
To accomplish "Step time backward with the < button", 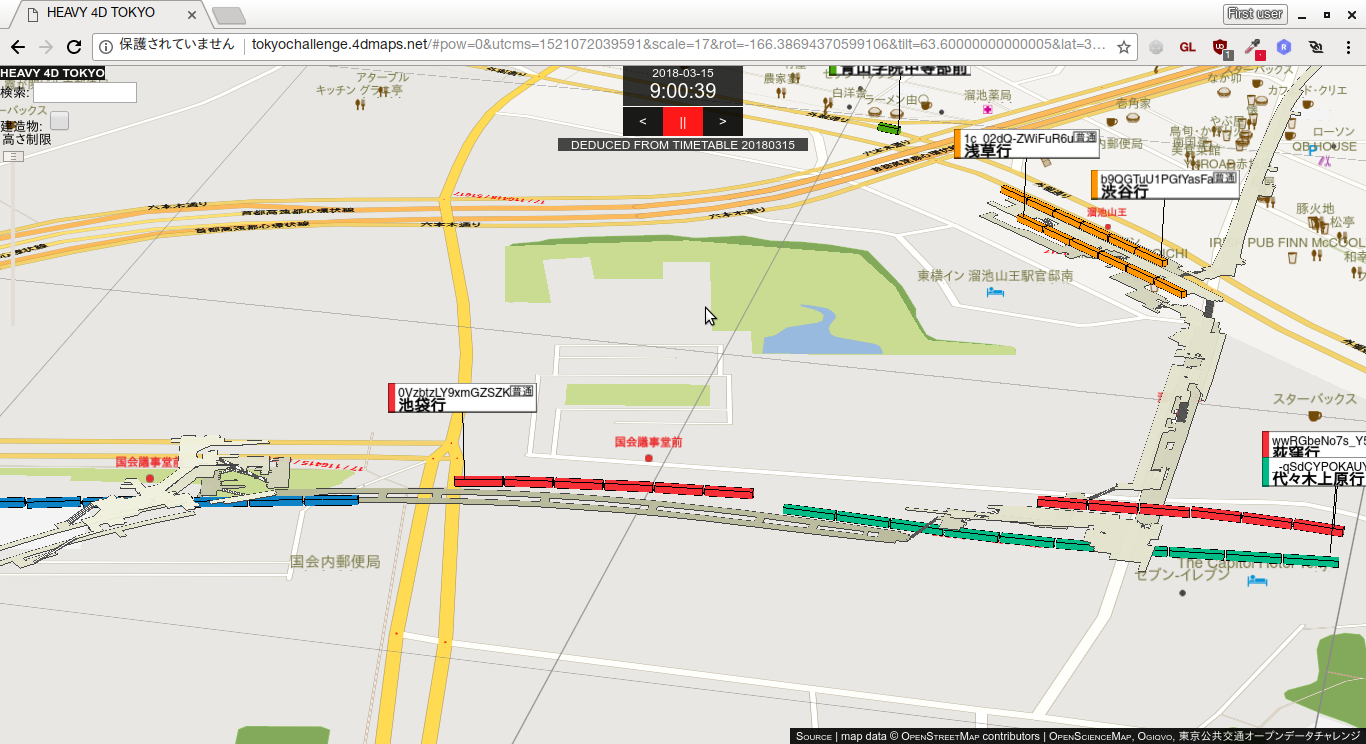I will point(643,121).
